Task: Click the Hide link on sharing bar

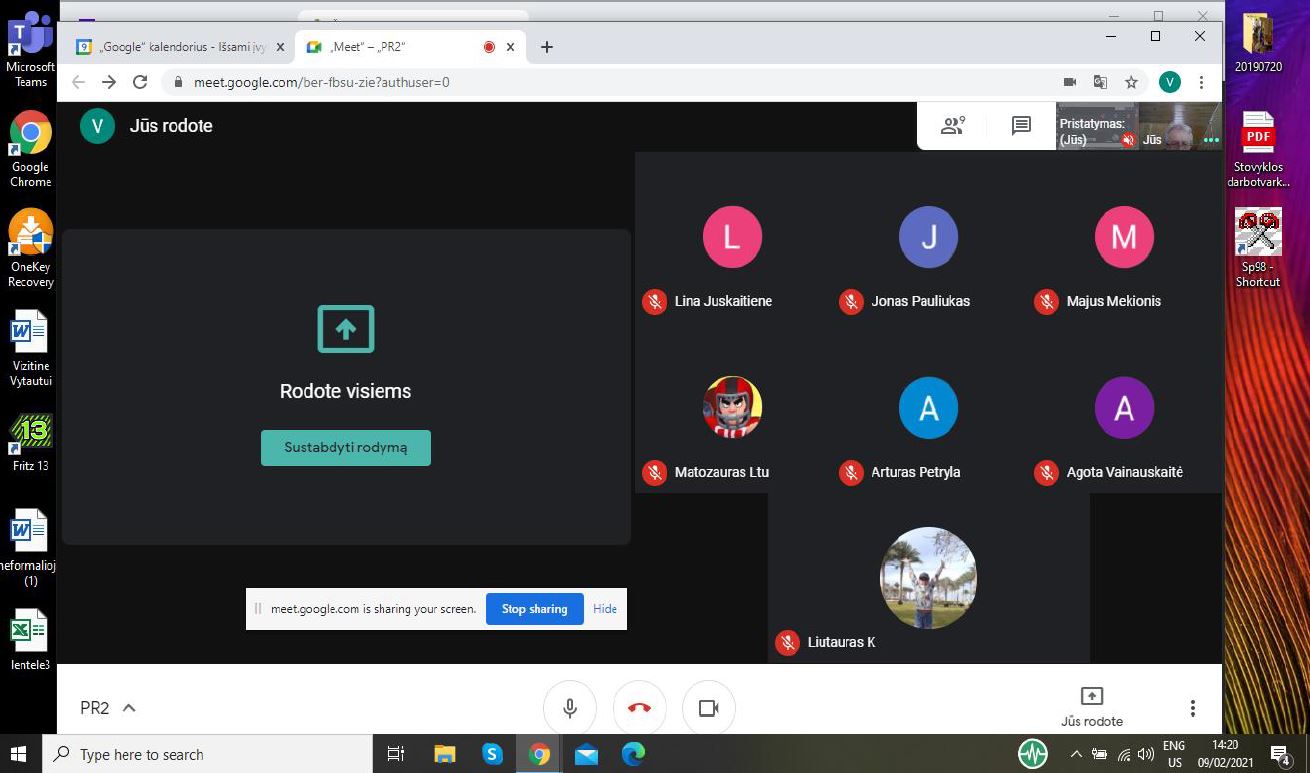Action: 605,609
